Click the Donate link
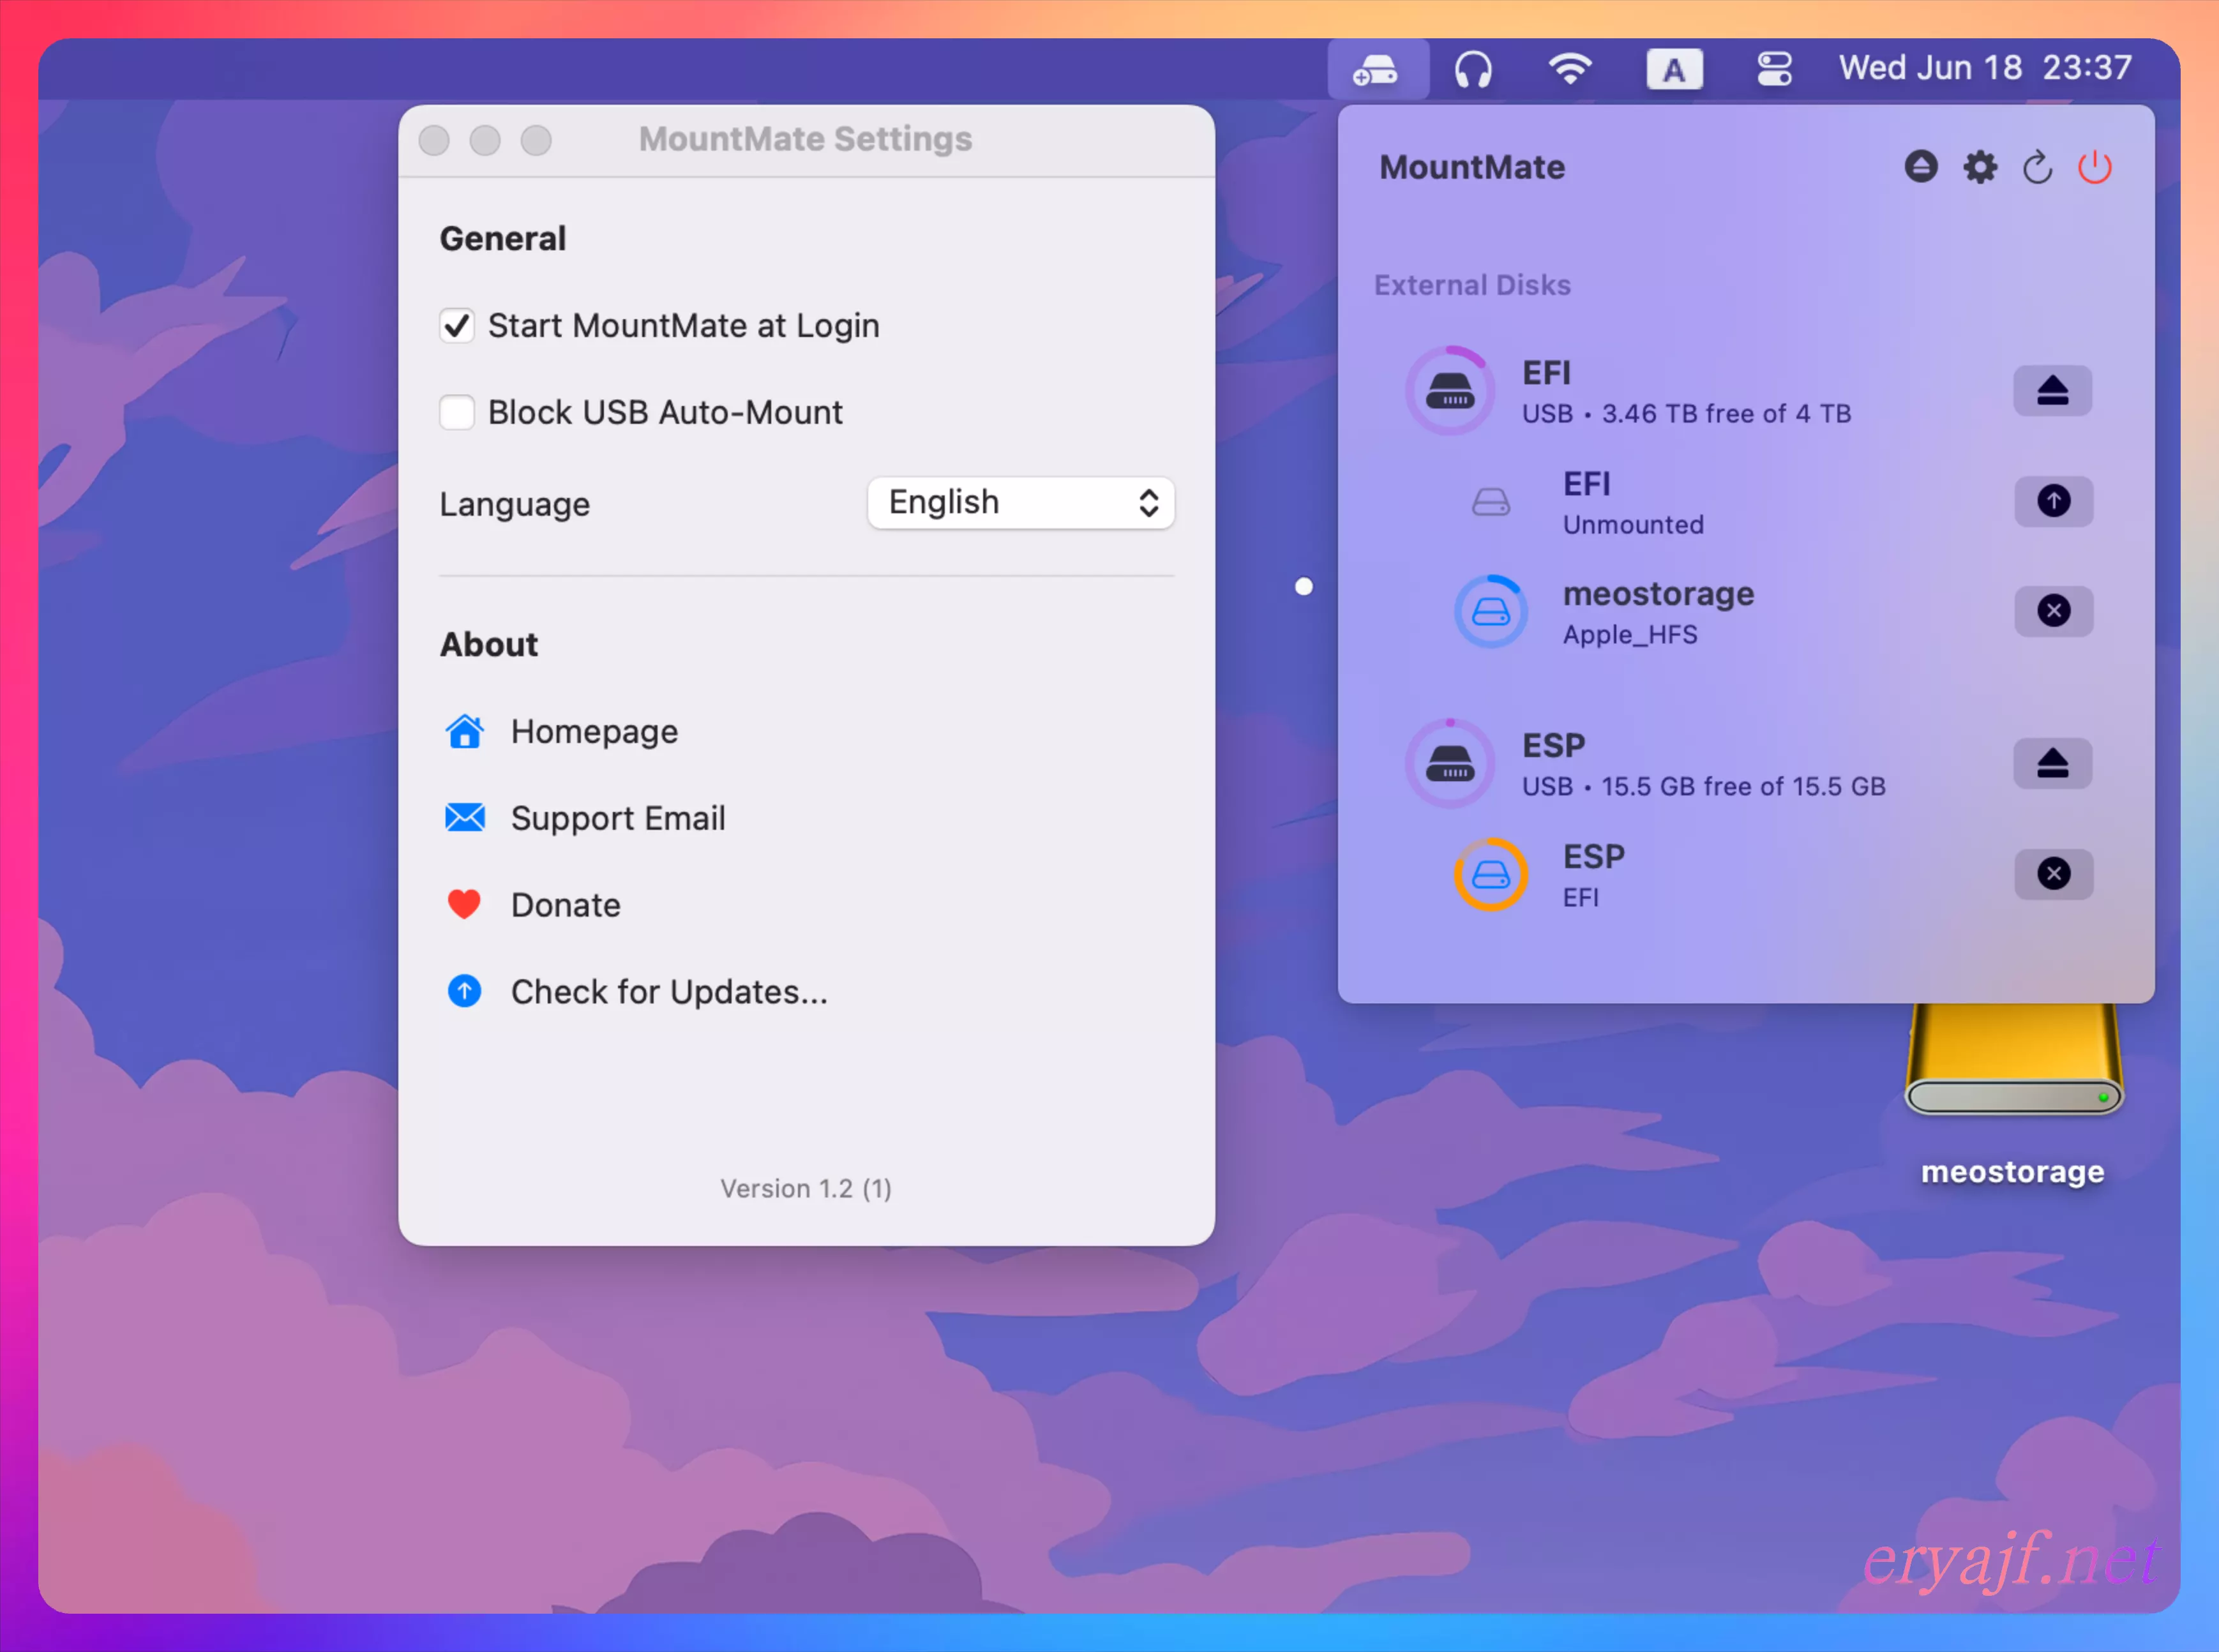This screenshot has width=2219, height=1652. [x=565, y=905]
